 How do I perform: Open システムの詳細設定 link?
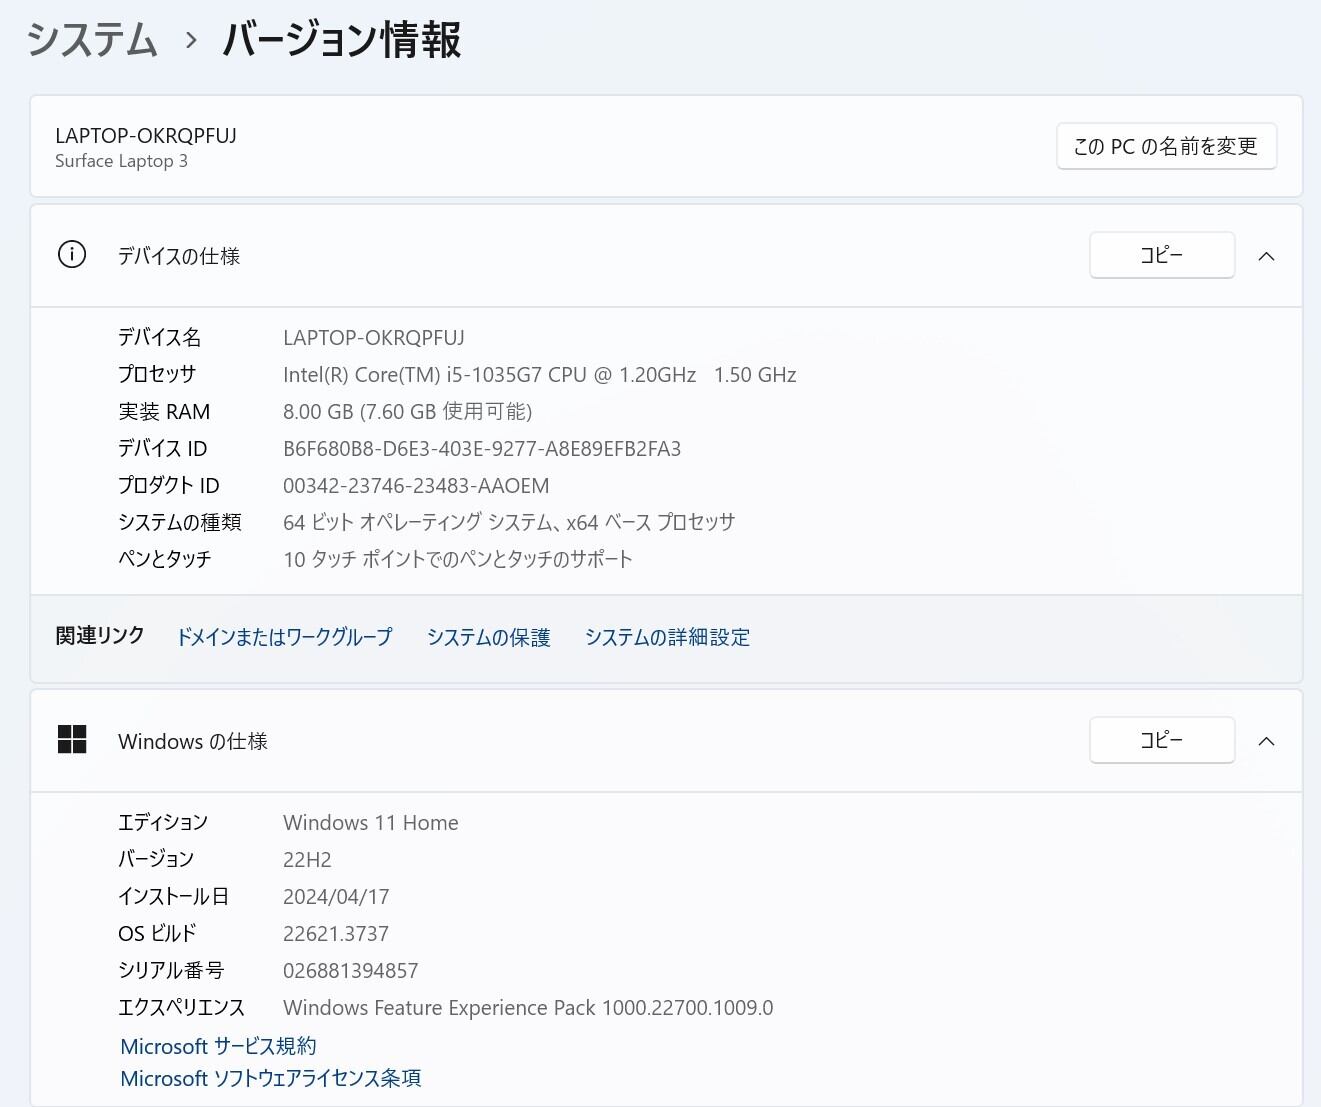click(667, 637)
